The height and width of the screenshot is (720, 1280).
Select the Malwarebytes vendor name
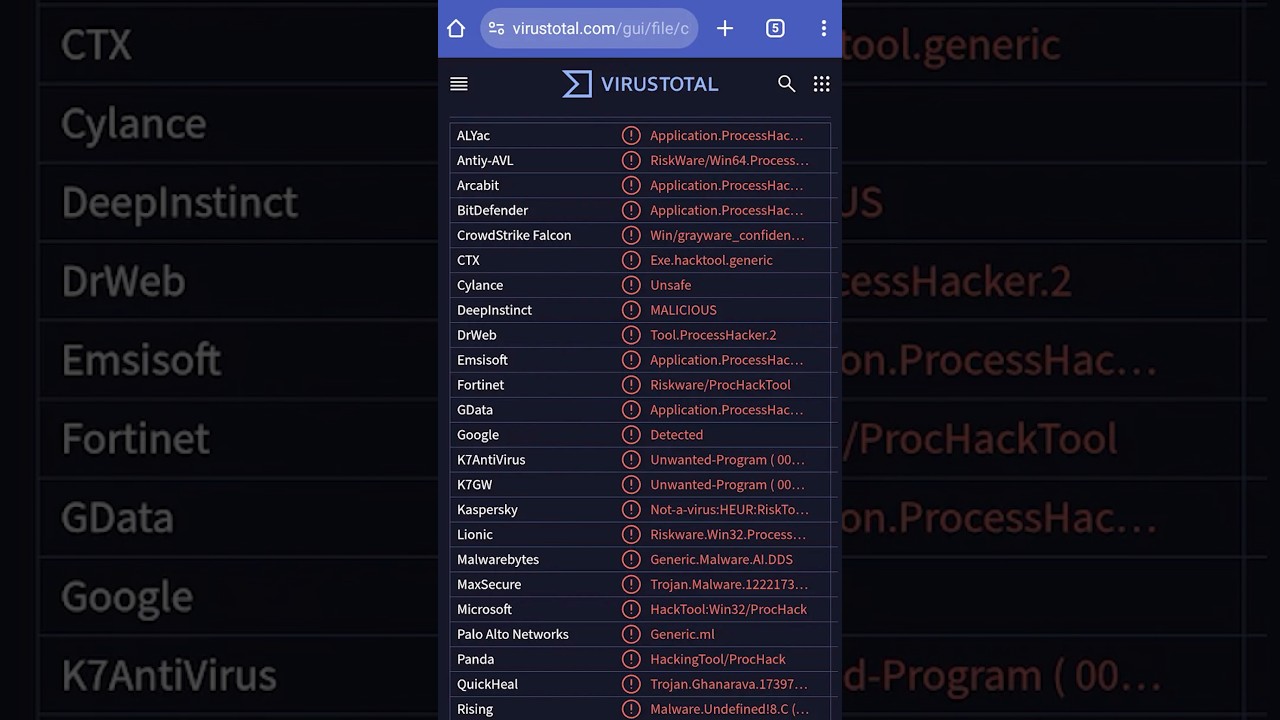tap(498, 560)
